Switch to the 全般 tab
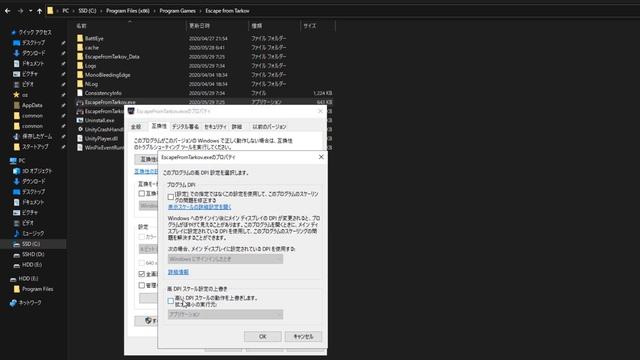This screenshot has height=360, width=640. tap(136, 127)
